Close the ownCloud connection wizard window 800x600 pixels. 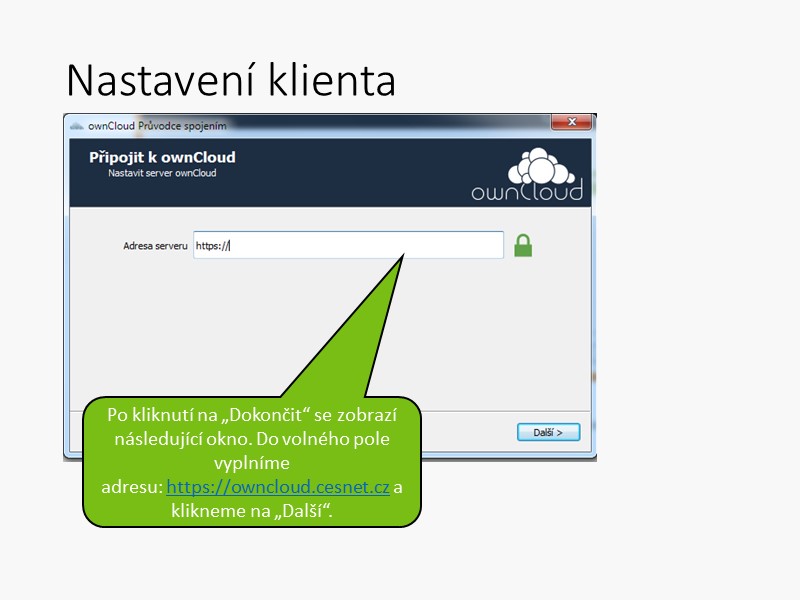[571, 122]
